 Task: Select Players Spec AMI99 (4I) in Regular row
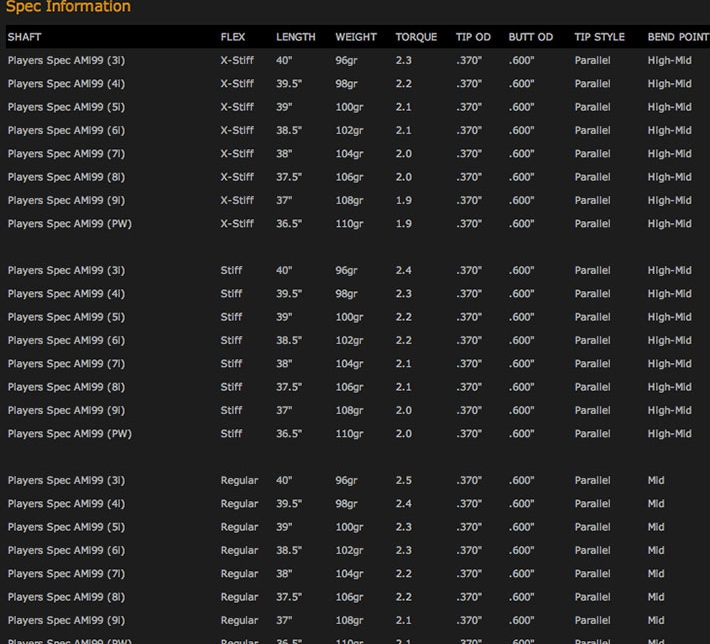click(66, 504)
